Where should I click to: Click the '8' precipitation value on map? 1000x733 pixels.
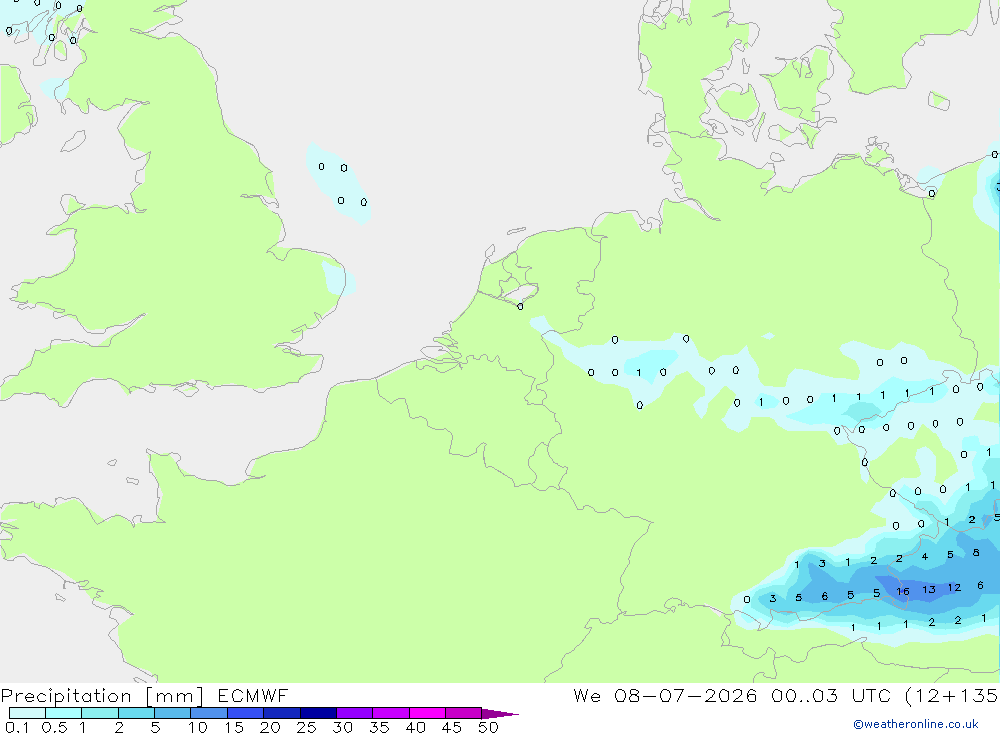pyautogui.click(x=976, y=552)
